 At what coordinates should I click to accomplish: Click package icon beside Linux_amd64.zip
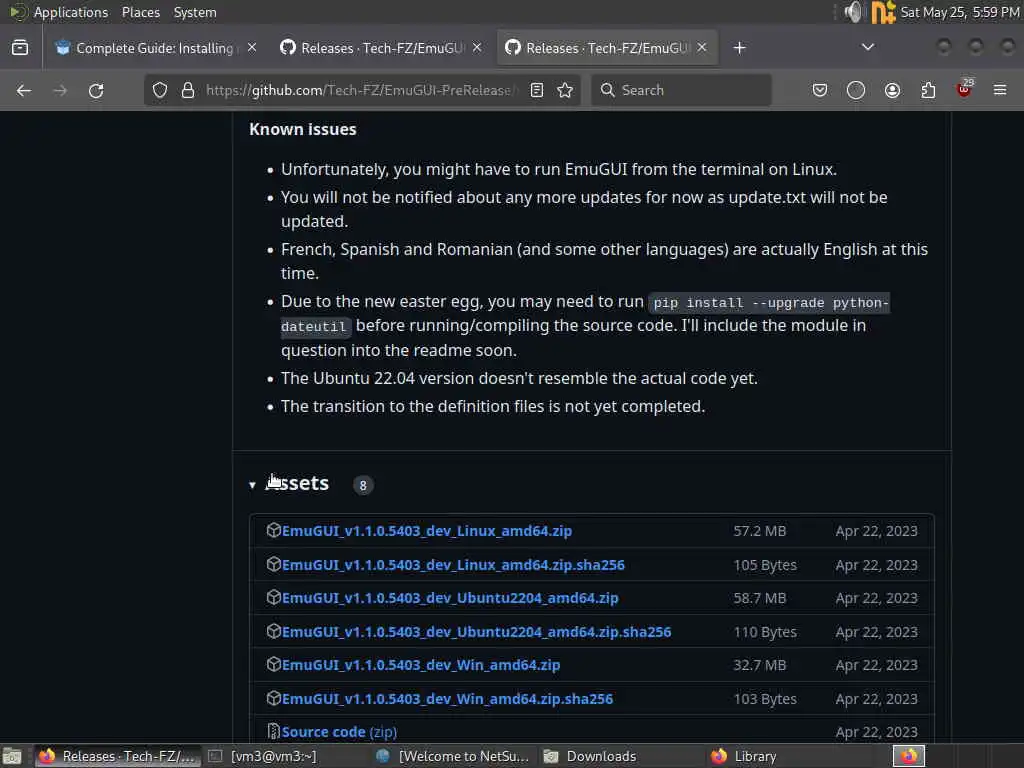[274, 530]
